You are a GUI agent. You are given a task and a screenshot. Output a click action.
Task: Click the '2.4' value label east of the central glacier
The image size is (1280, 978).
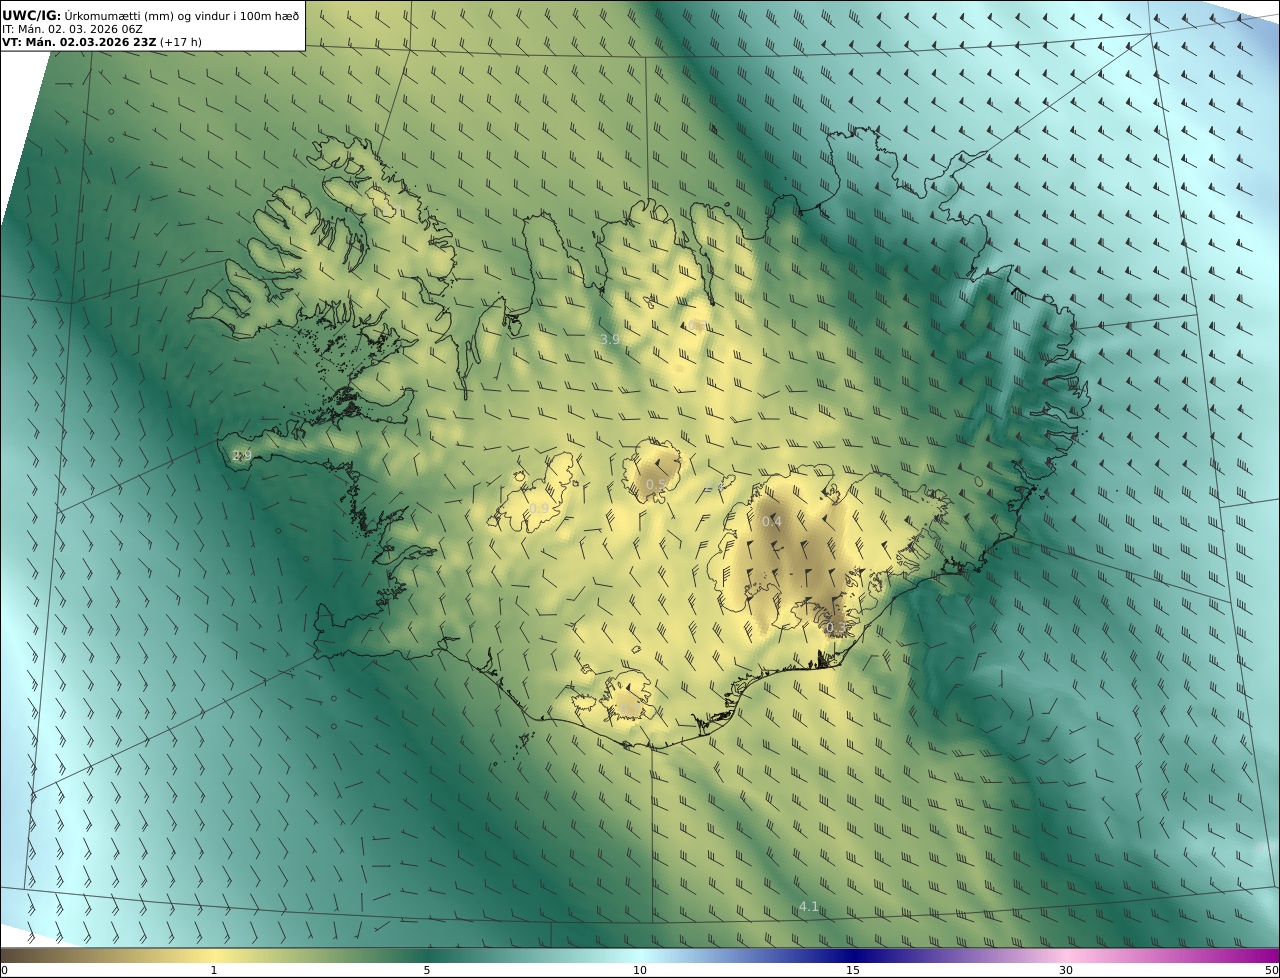coord(713,486)
